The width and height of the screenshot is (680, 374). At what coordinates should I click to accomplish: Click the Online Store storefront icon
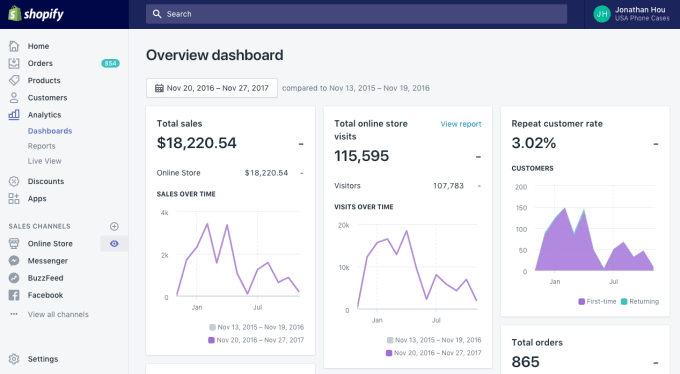[14, 243]
